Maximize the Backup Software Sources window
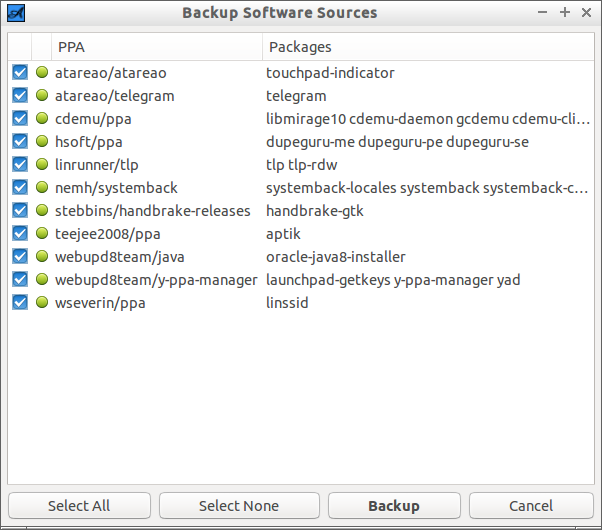Viewport: 602px width, 530px height. 564,13
